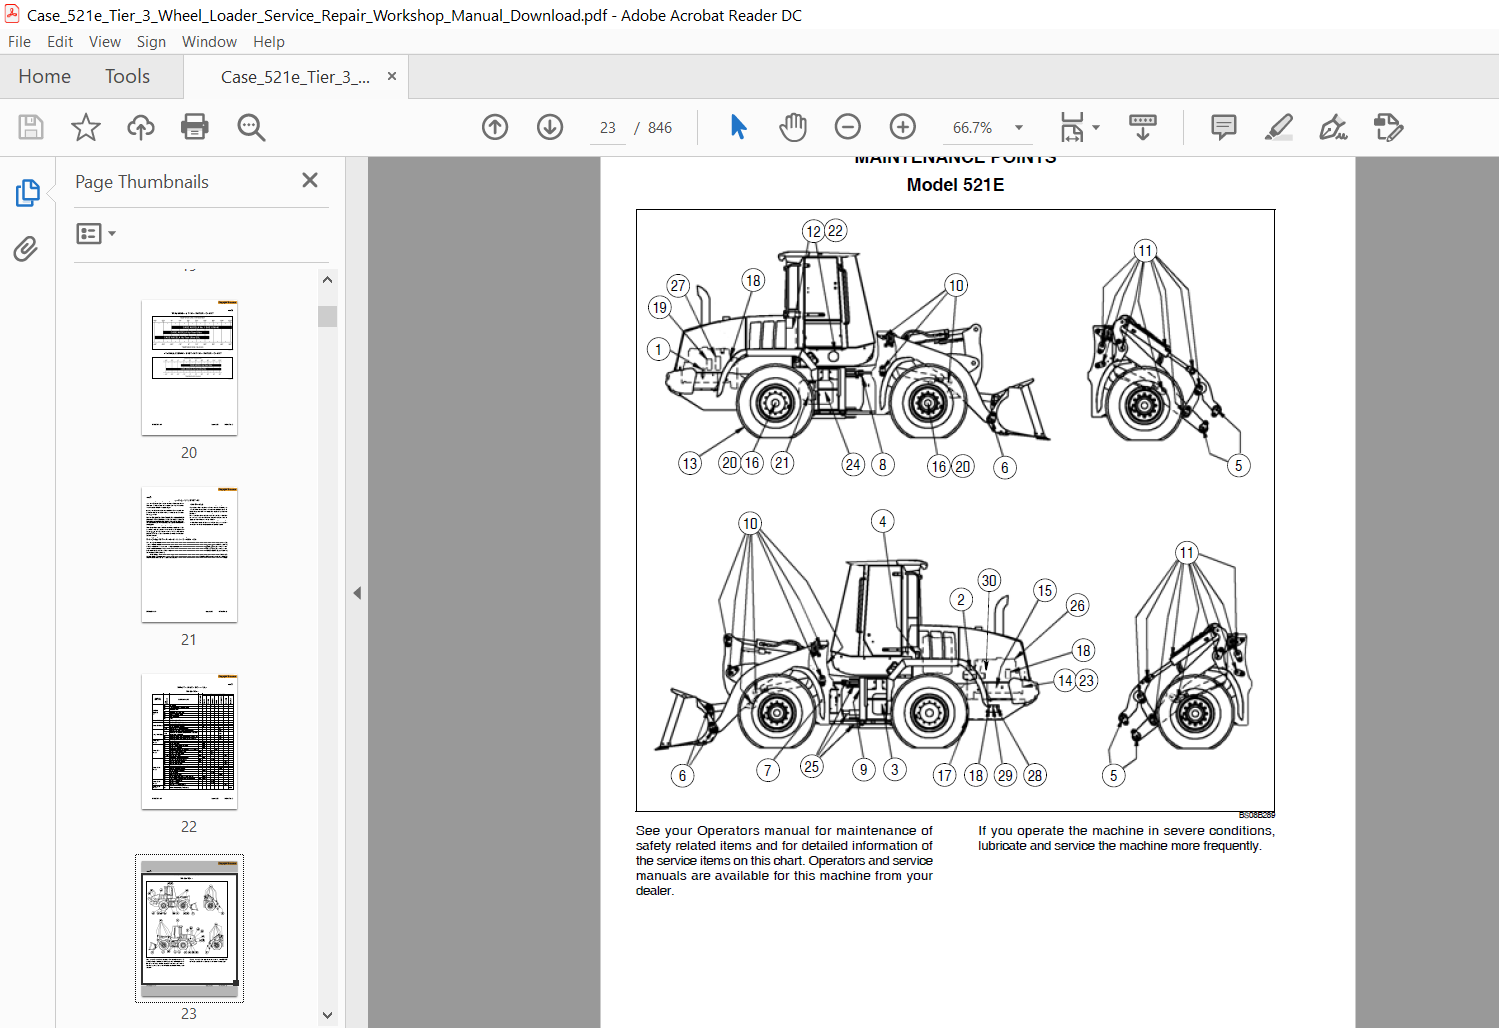Click the 'severe conditions' paragraph text

pyautogui.click(x=1126, y=838)
